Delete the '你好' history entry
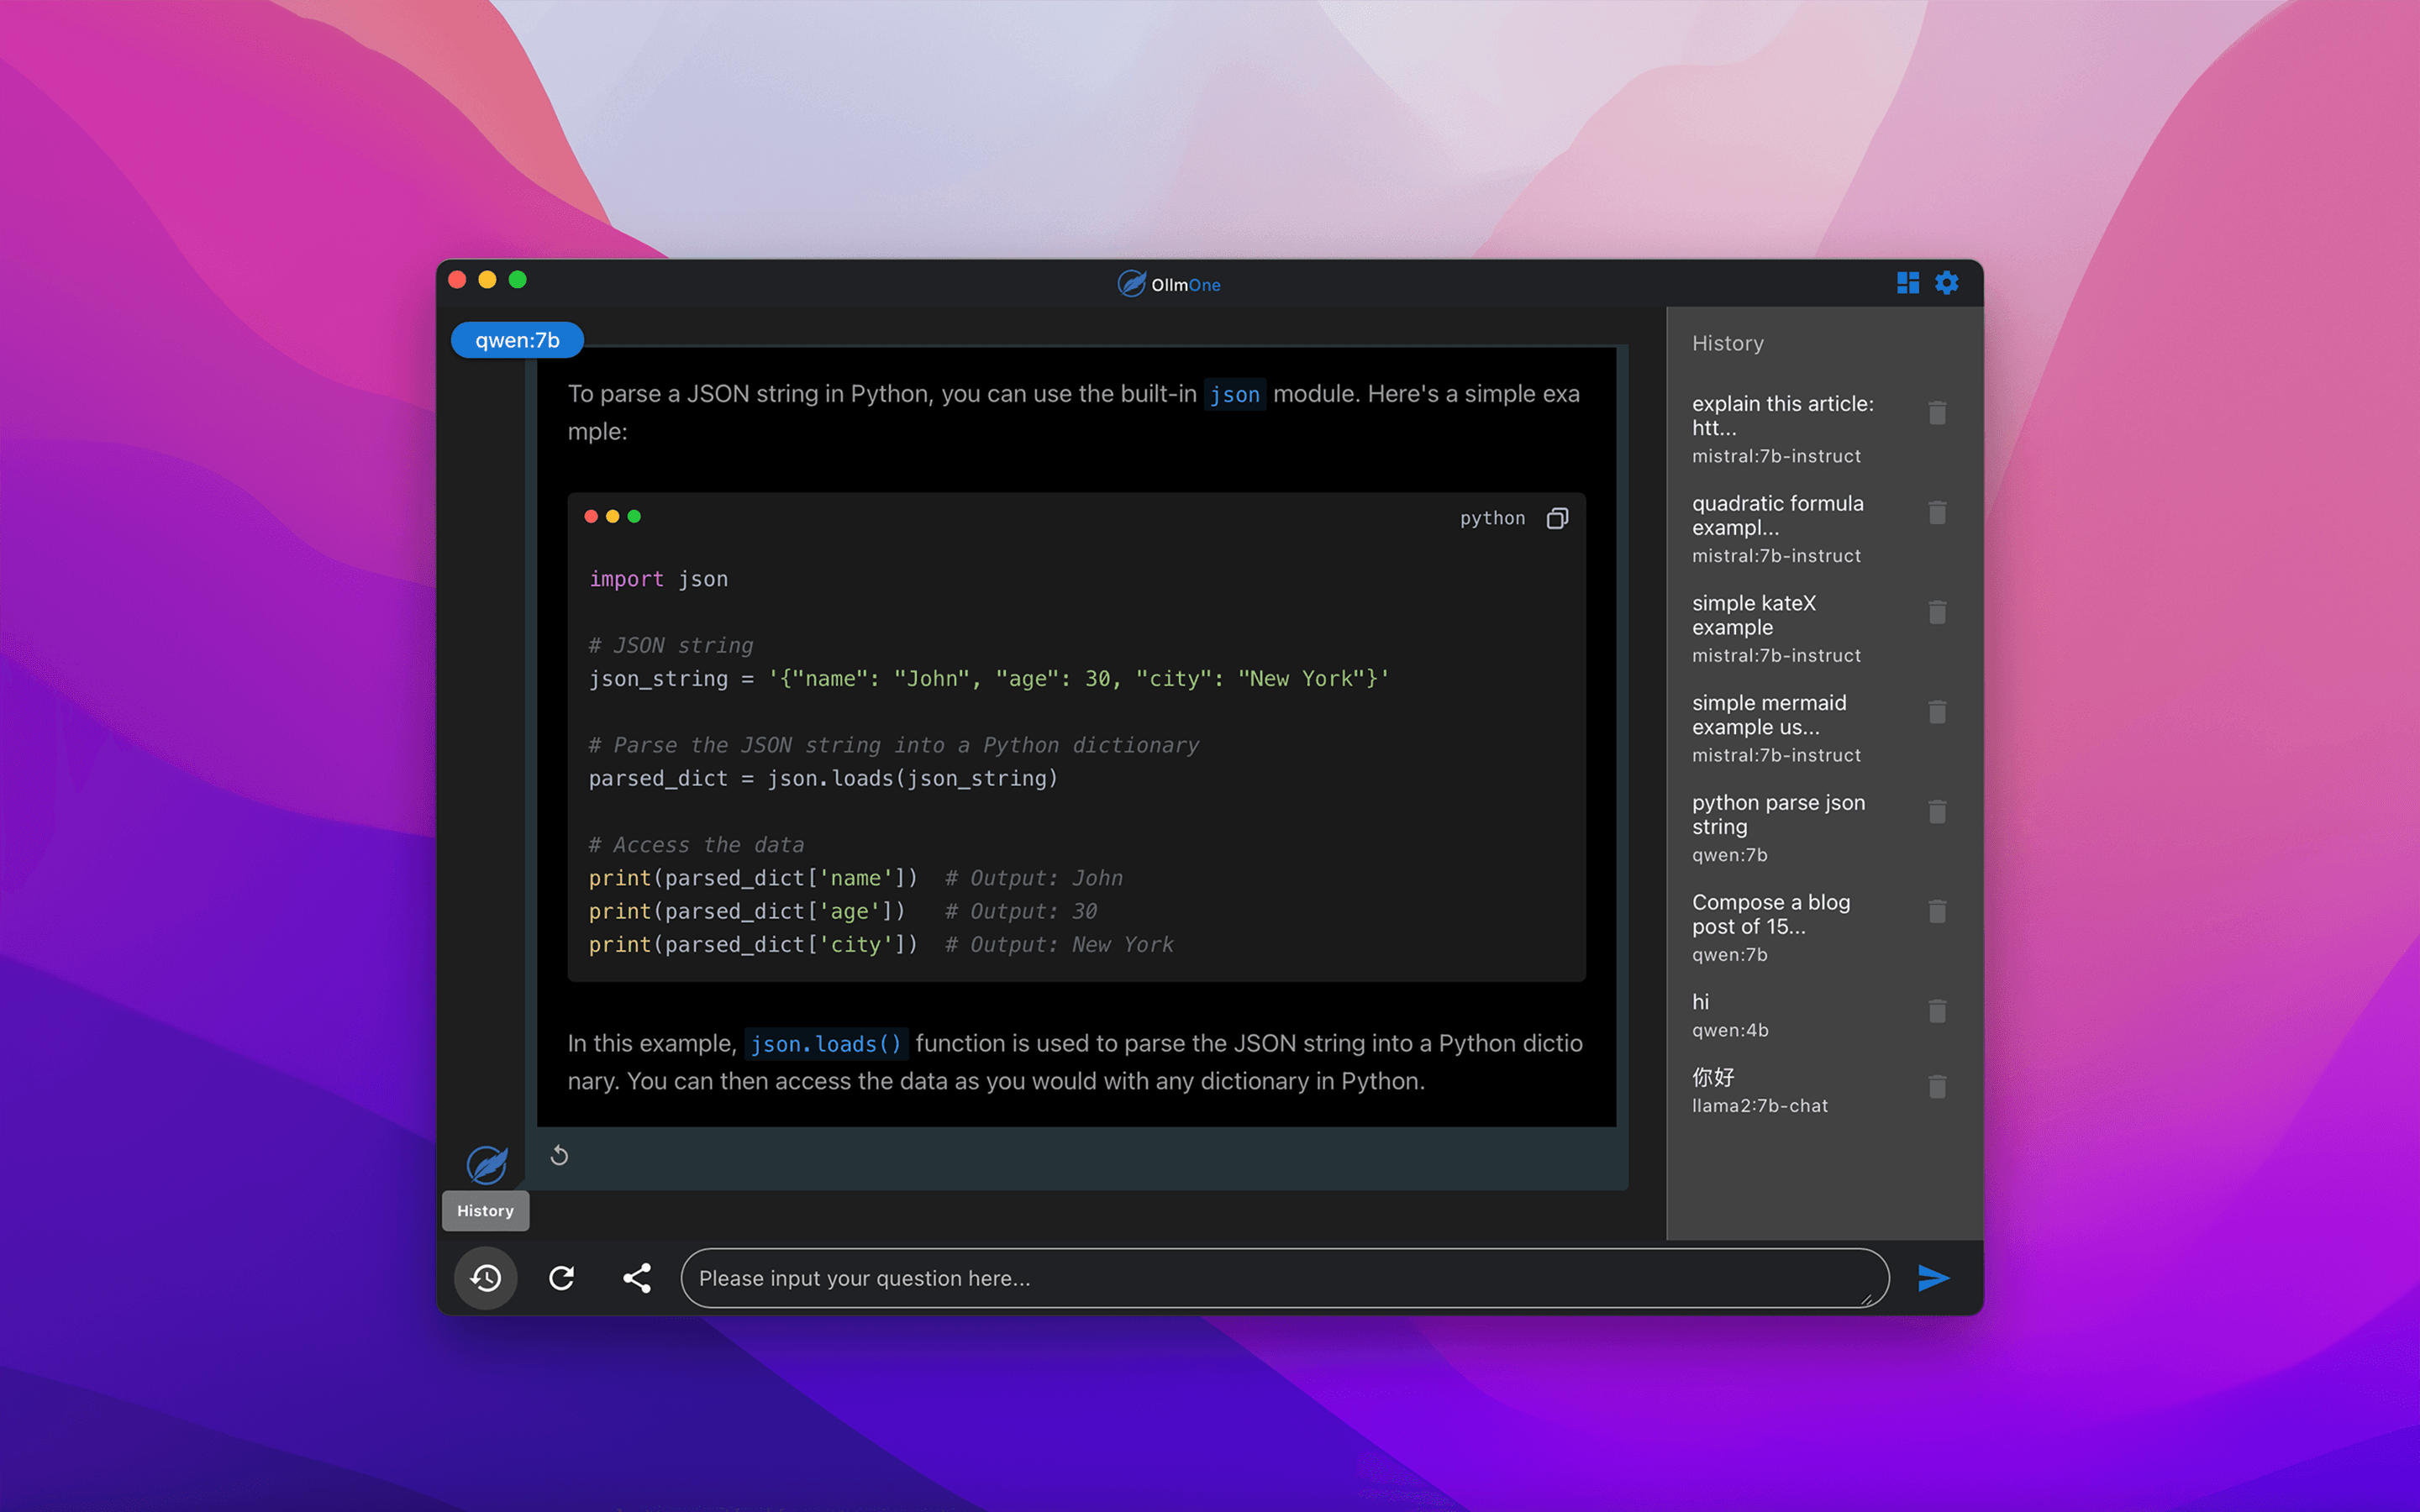2420x1512 pixels. (1937, 1087)
